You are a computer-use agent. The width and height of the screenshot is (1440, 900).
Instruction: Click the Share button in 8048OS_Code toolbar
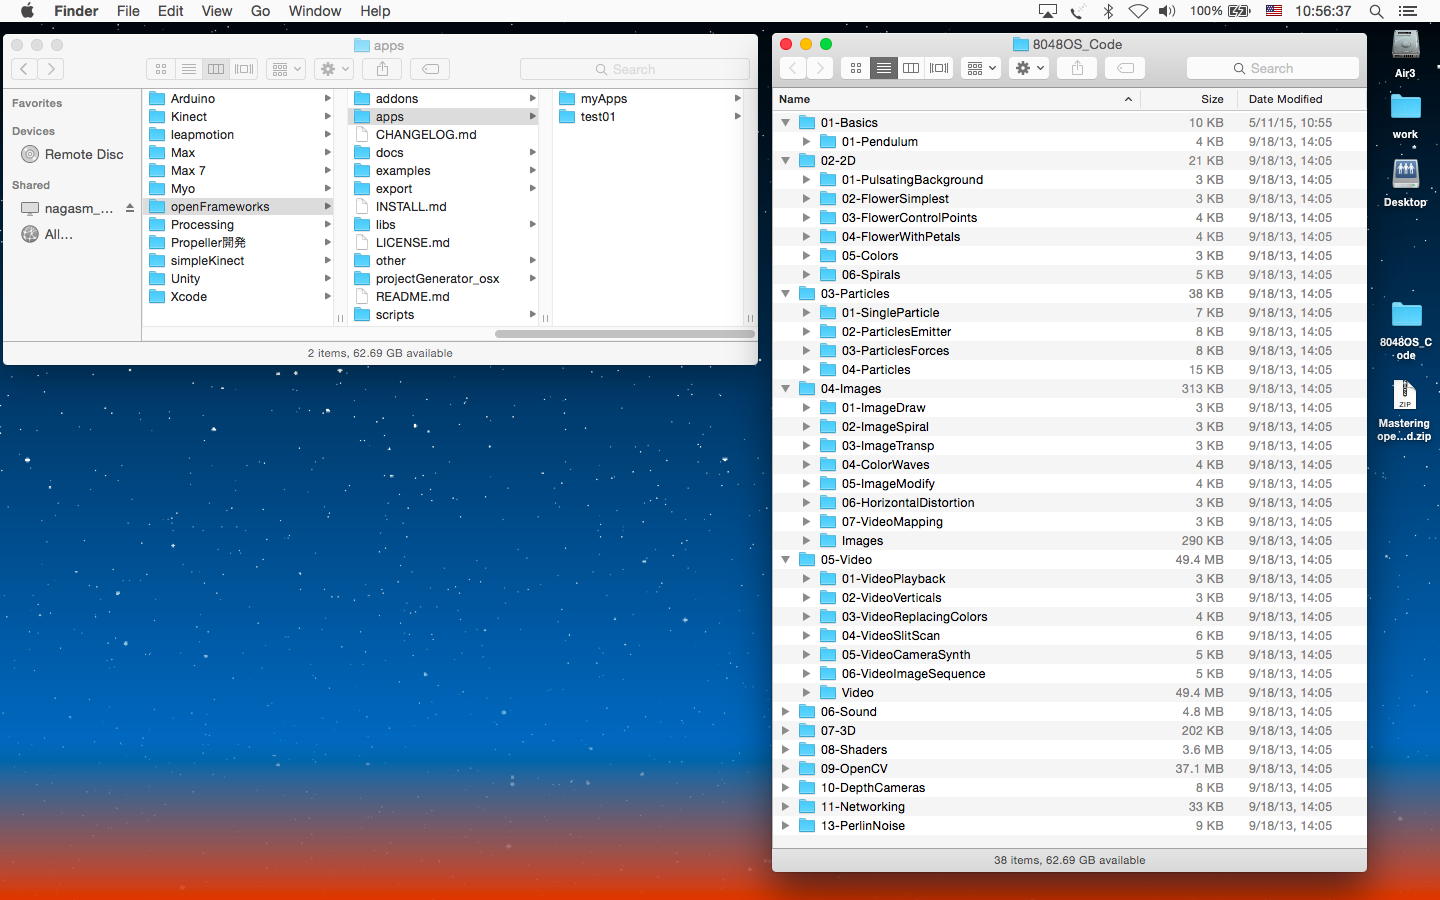tap(1077, 68)
